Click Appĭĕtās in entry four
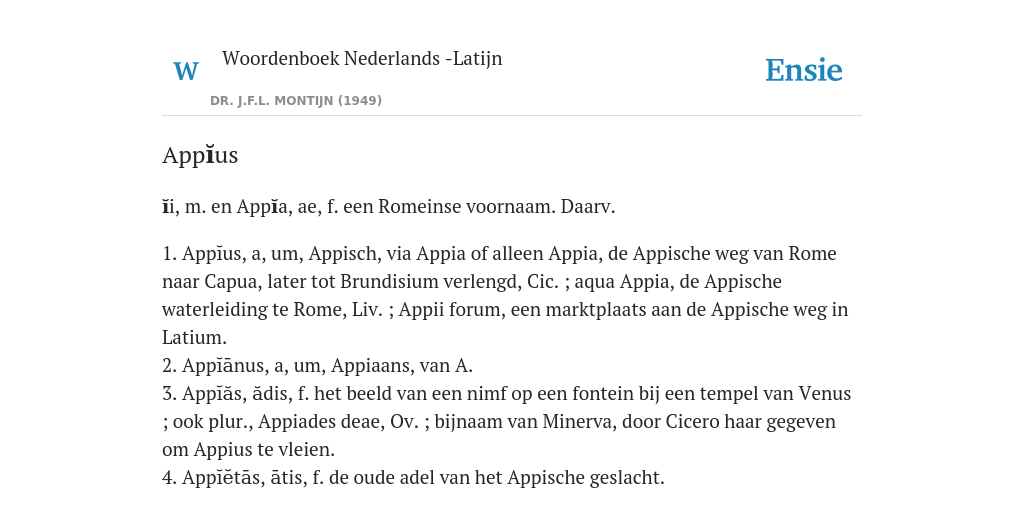 click(223, 478)
